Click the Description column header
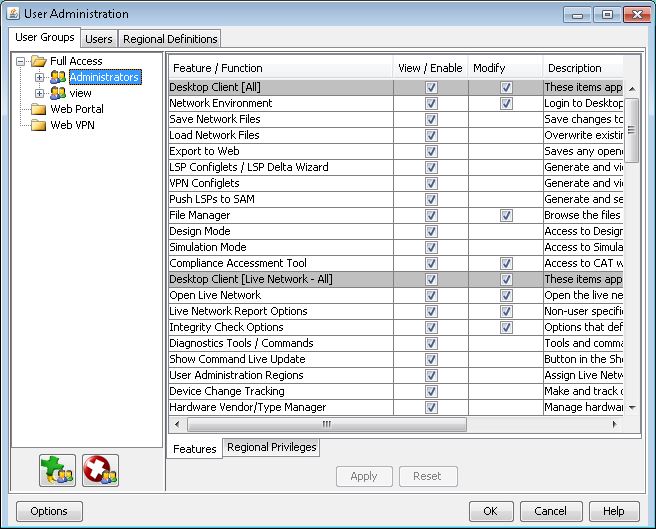 (x=575, y=68)
